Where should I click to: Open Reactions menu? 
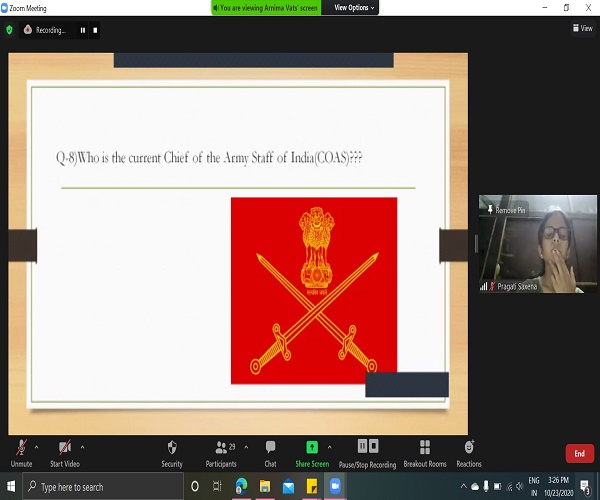[469, 454]
